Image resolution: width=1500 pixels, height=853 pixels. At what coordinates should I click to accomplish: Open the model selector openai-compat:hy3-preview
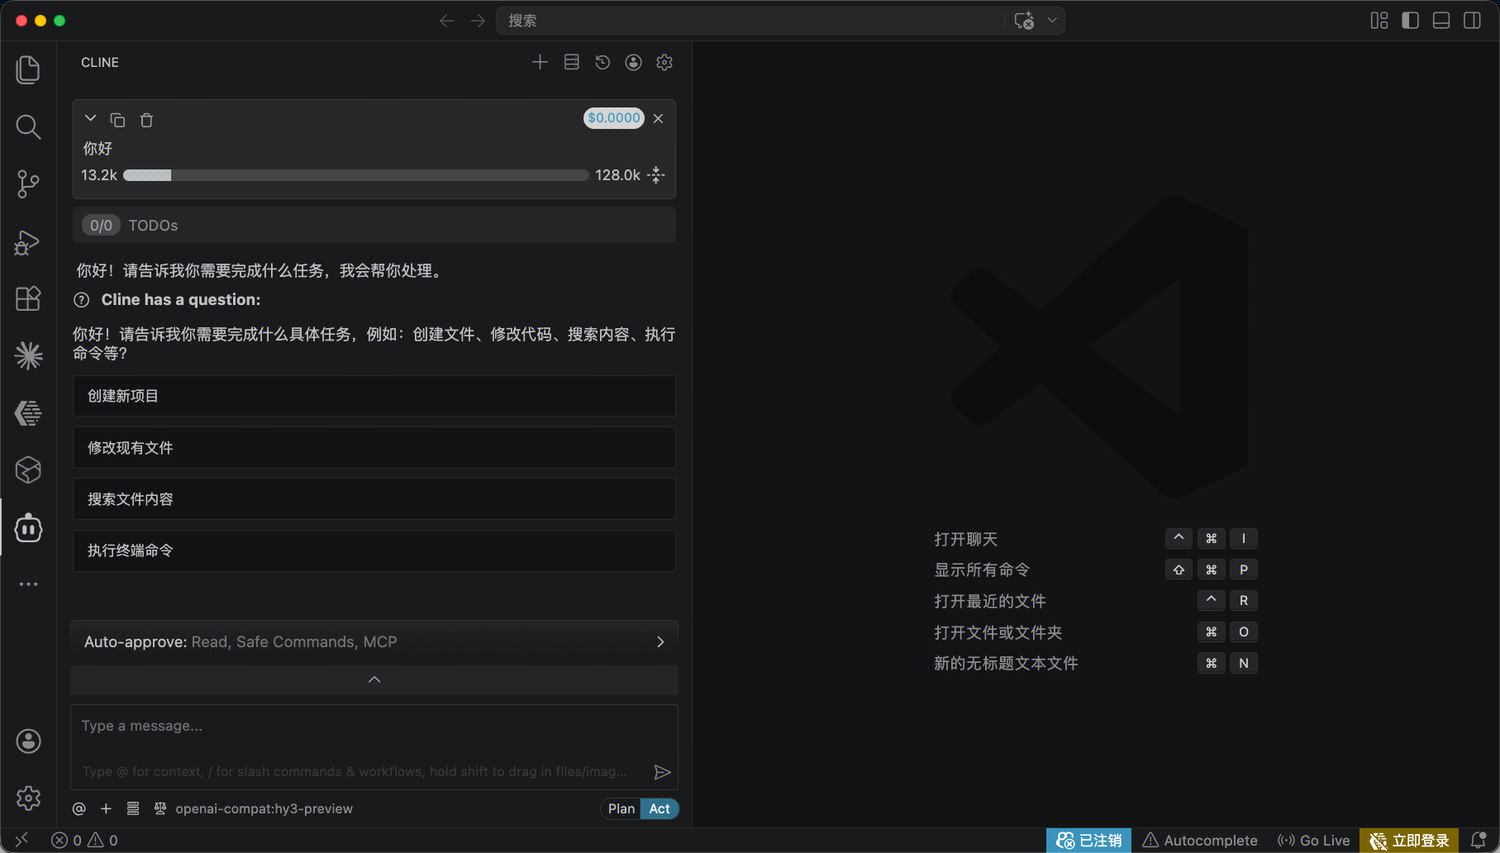(263, 809)
